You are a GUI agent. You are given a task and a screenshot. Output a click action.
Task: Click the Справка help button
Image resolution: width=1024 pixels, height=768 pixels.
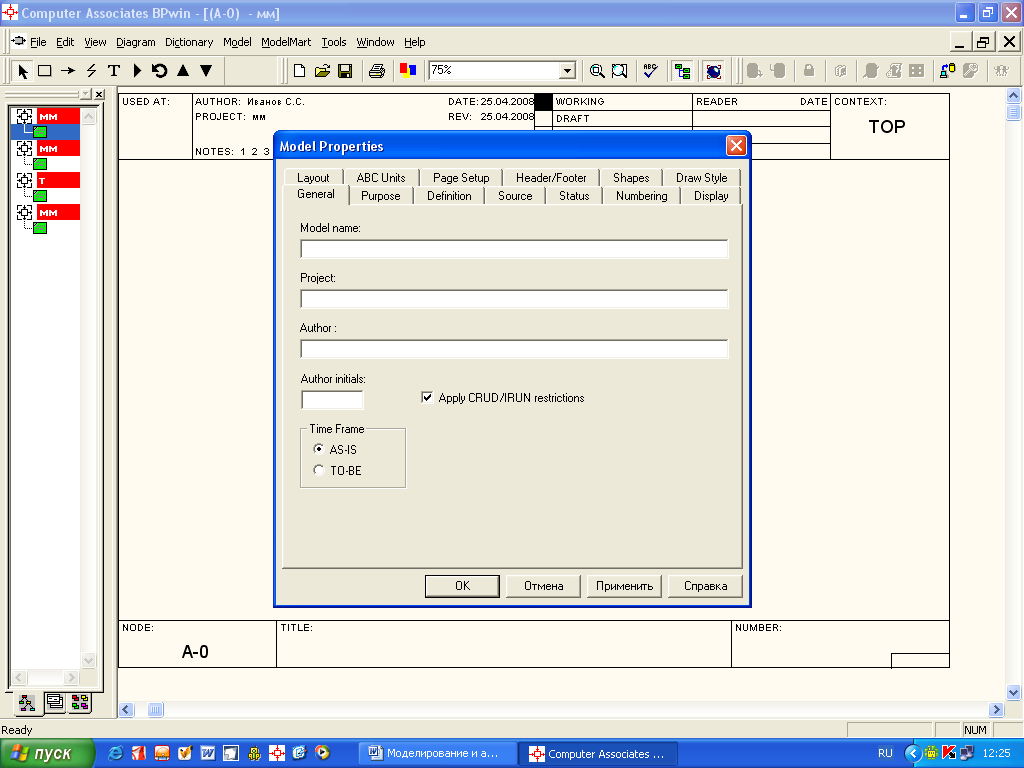pos(705,586)
